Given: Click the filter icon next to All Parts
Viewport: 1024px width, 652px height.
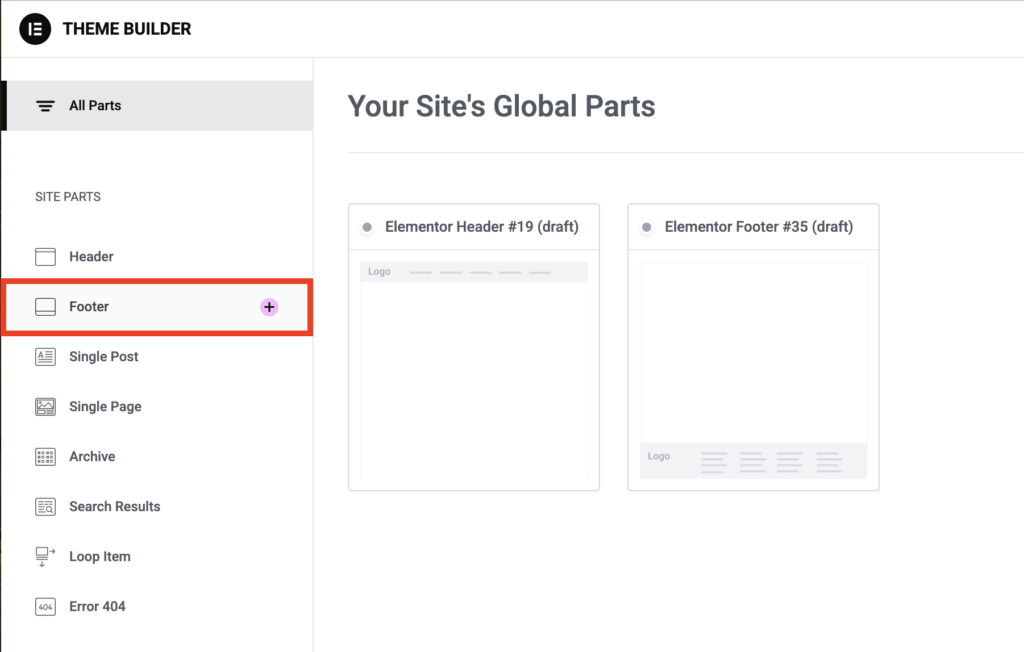Looking at the screenshot, I should pos(45,105).
